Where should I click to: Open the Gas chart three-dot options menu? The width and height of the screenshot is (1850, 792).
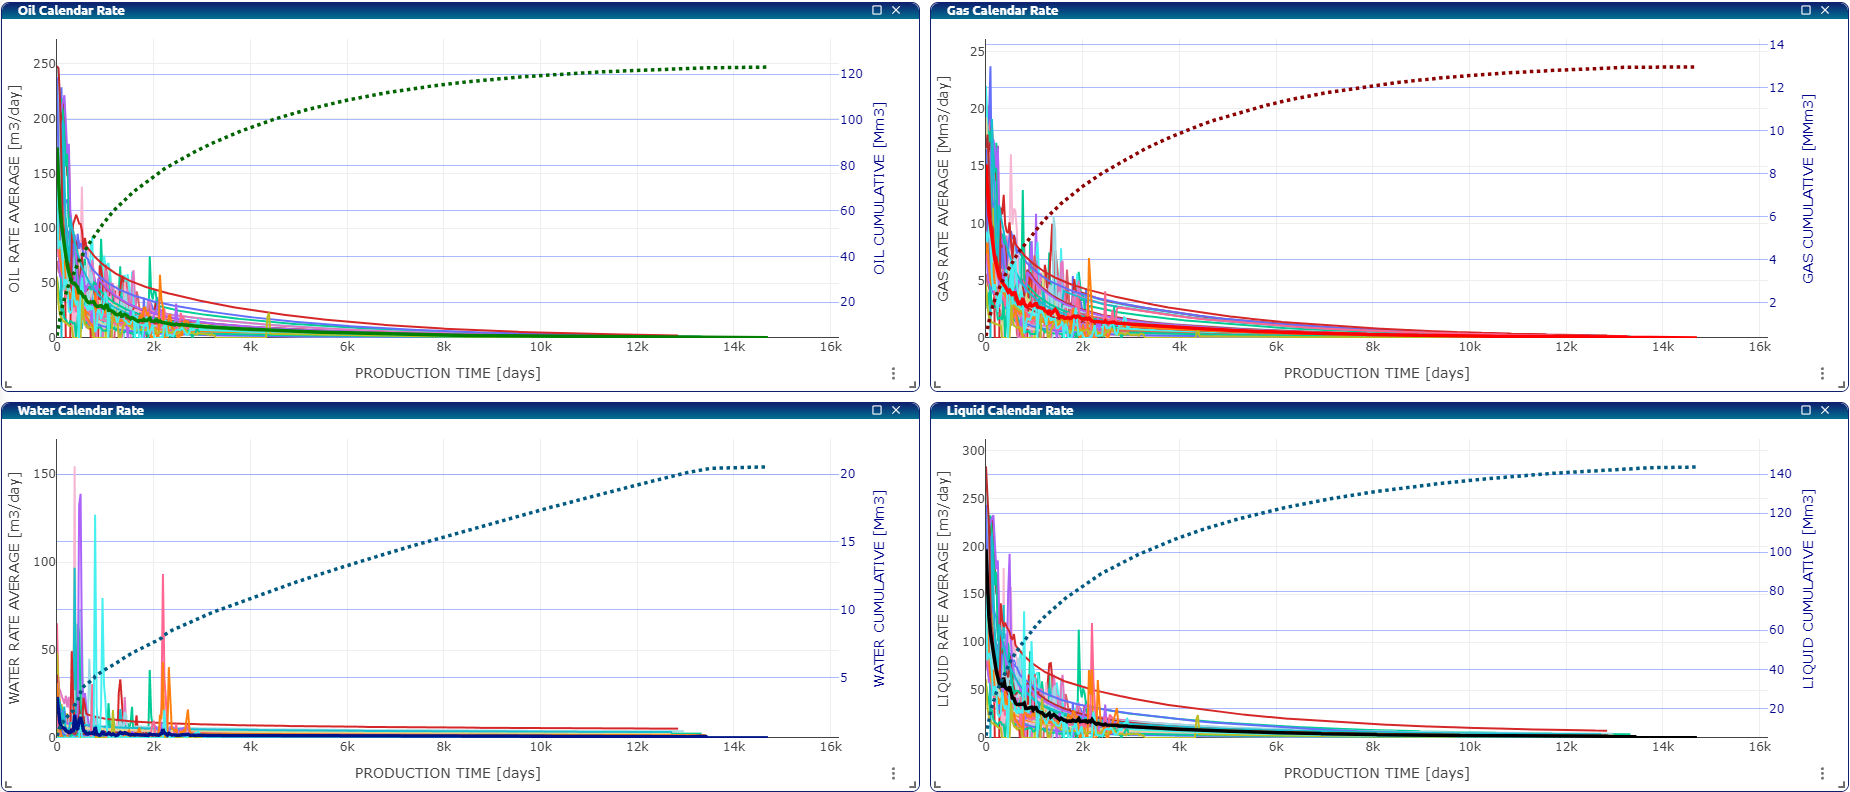pyautogui.click(x=1822, y=373)
